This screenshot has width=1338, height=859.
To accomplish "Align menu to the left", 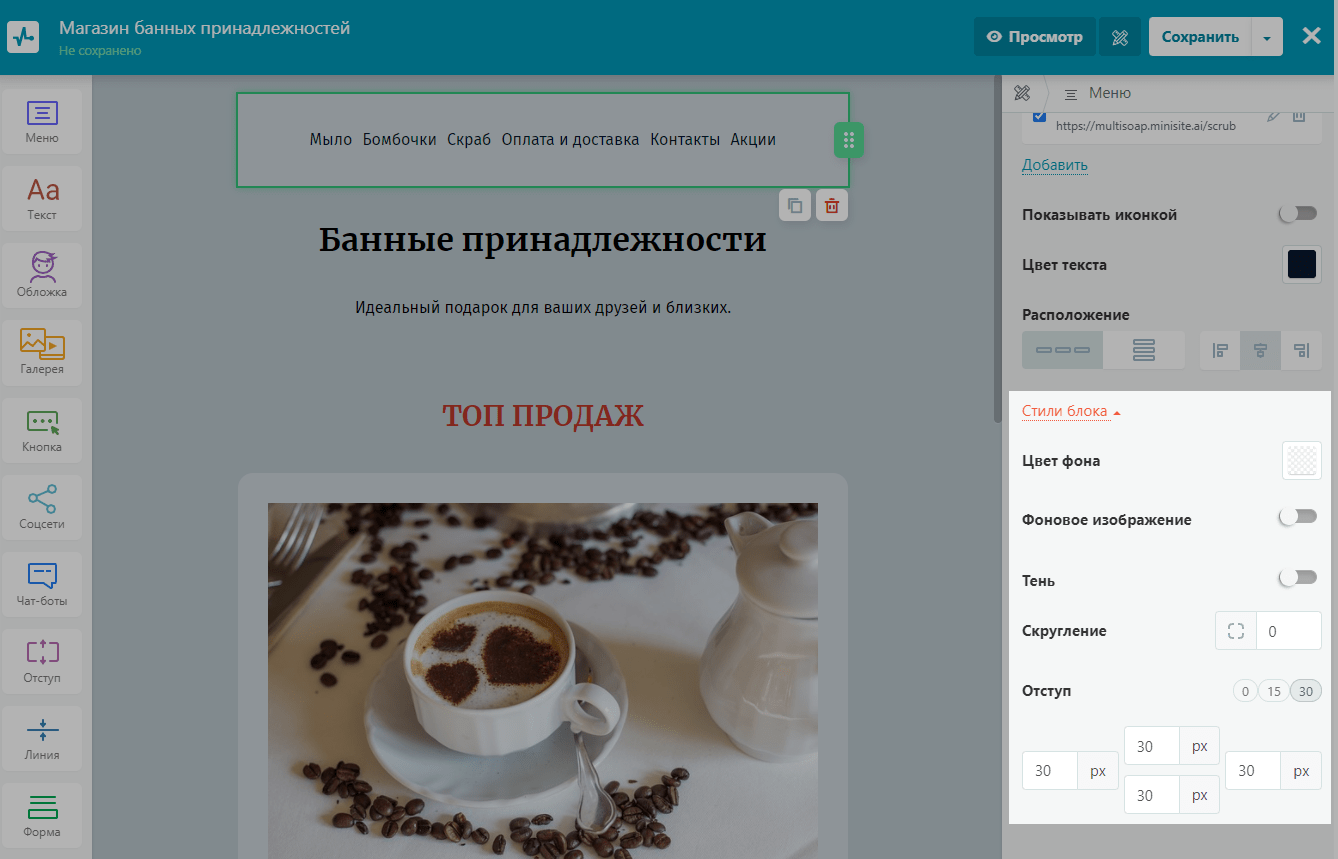I will coord(1220,350).
